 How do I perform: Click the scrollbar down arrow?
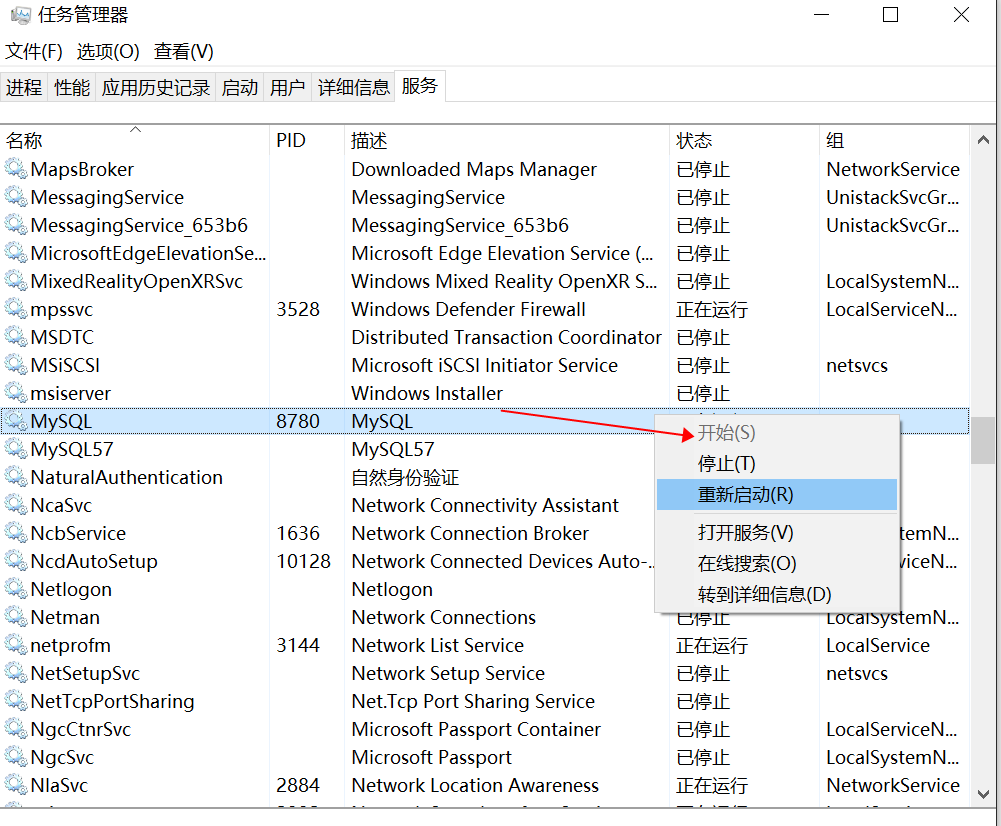(x=983, y=793)
